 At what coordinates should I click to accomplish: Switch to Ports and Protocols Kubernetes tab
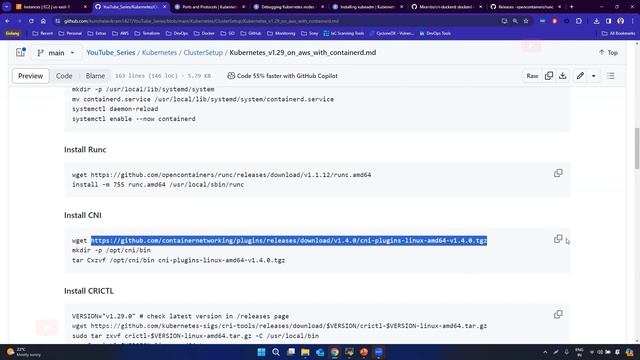click(209, 7)
